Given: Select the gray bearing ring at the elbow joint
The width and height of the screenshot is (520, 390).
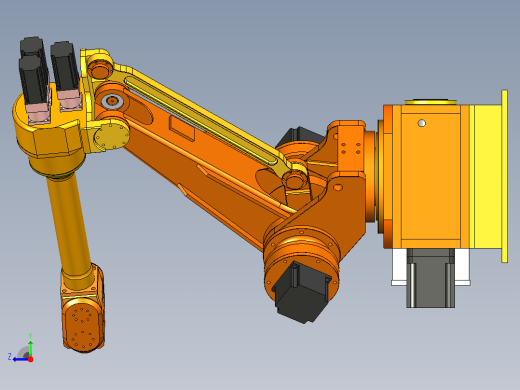Looking at the screenshot, I should (112, 101).
